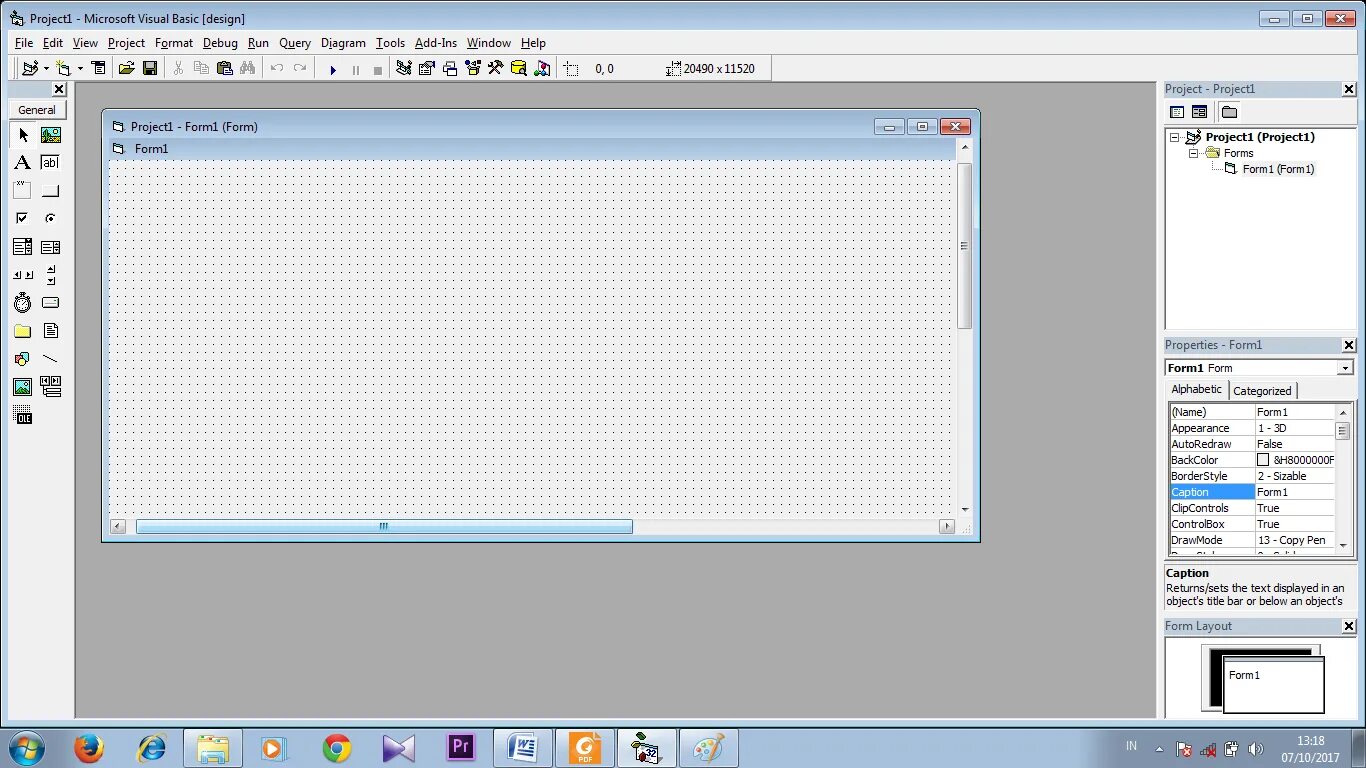1366x768 pixels.
Task: Click the BackColor color swatch
Action: coord(1263,460)
